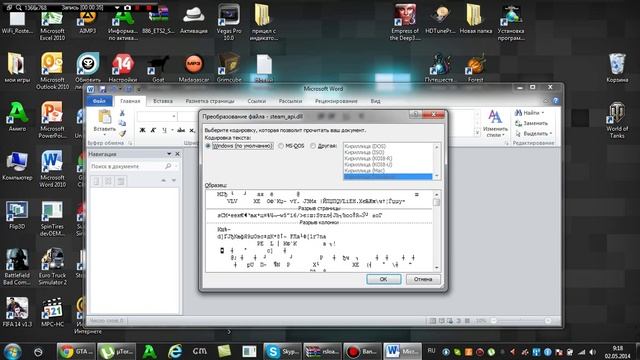
Task: Select Кириллица (KOI8-R) in the encoding list
Action: pos(368,158)
